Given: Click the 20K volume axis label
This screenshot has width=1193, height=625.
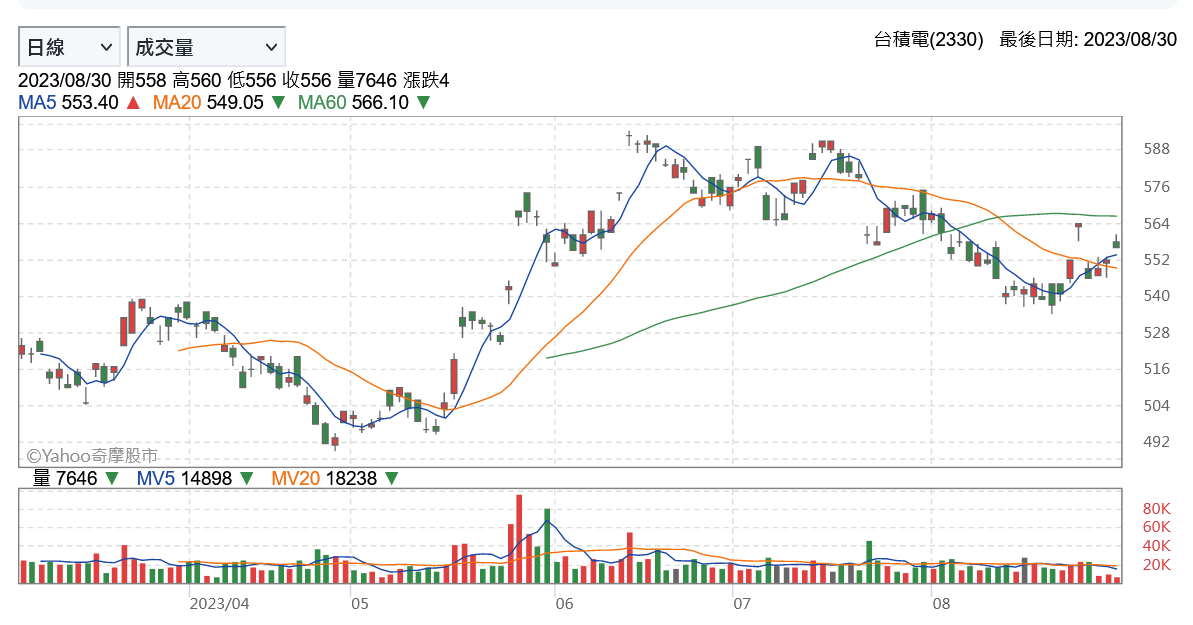Looking at the screenshot, I should tap(1156, 565).
